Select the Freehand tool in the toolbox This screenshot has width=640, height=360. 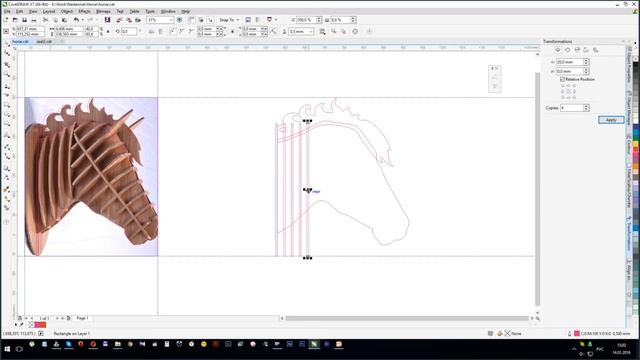pos(7,86)
